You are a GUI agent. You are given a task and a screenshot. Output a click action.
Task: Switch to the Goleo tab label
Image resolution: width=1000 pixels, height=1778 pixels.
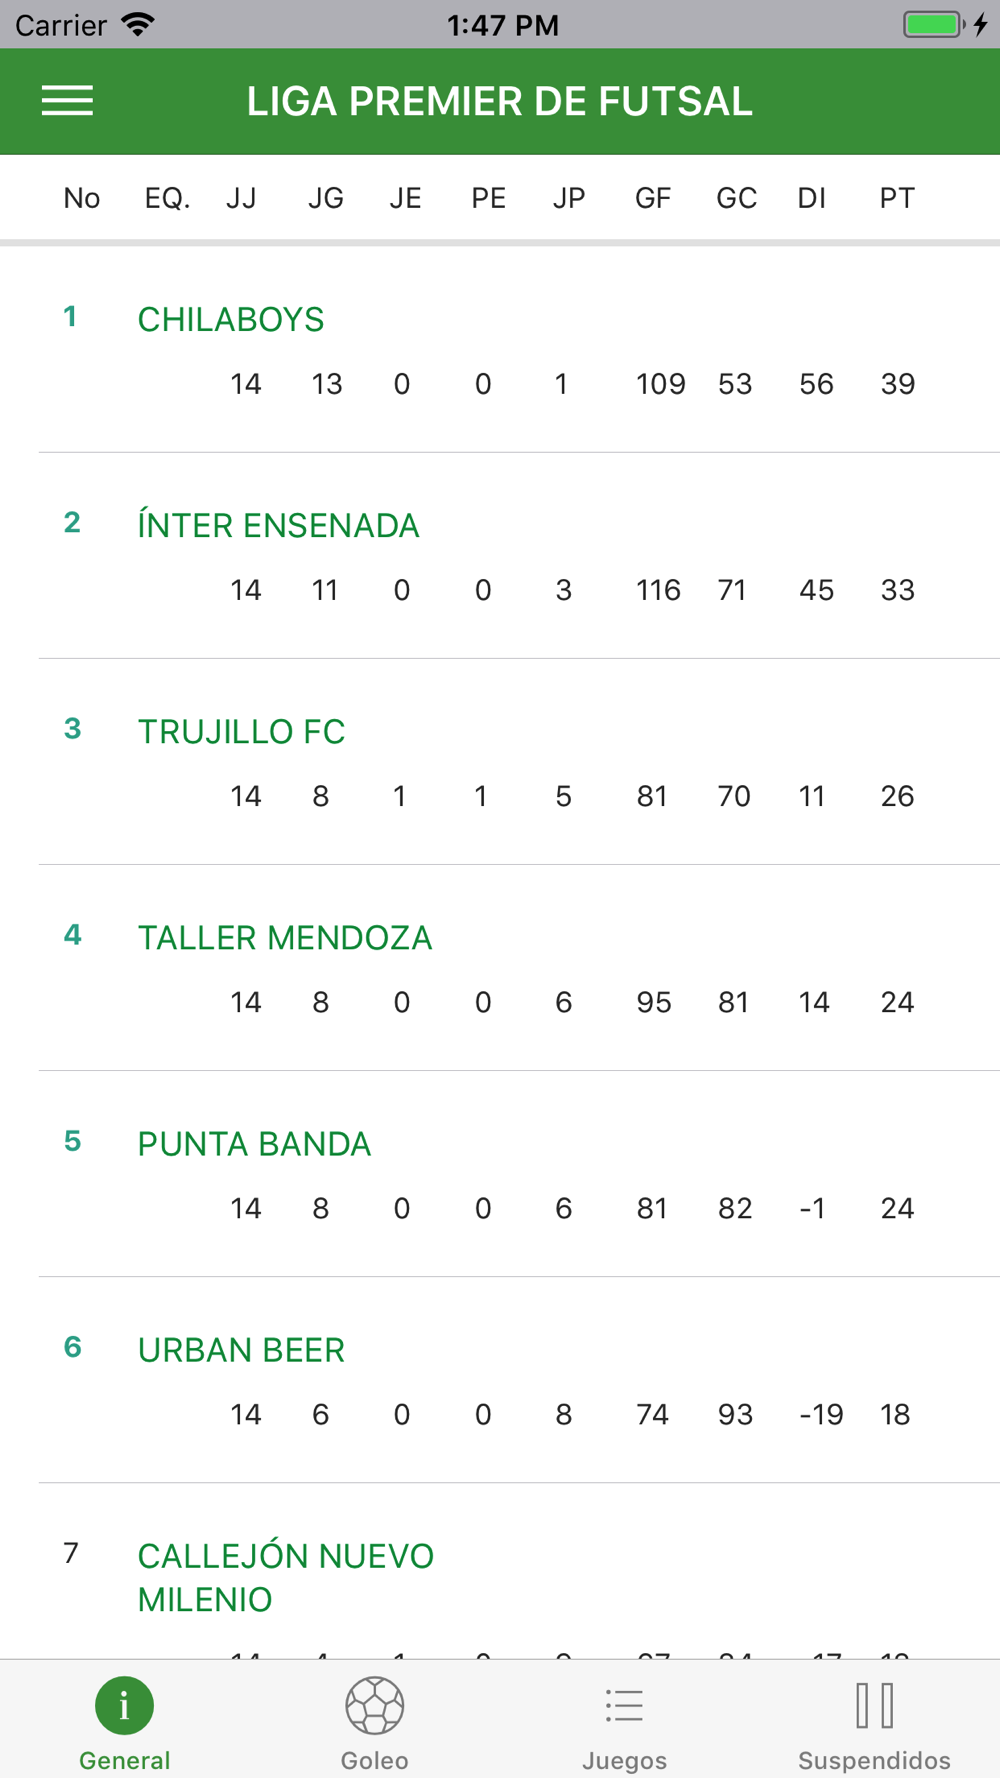(374, 1760)
